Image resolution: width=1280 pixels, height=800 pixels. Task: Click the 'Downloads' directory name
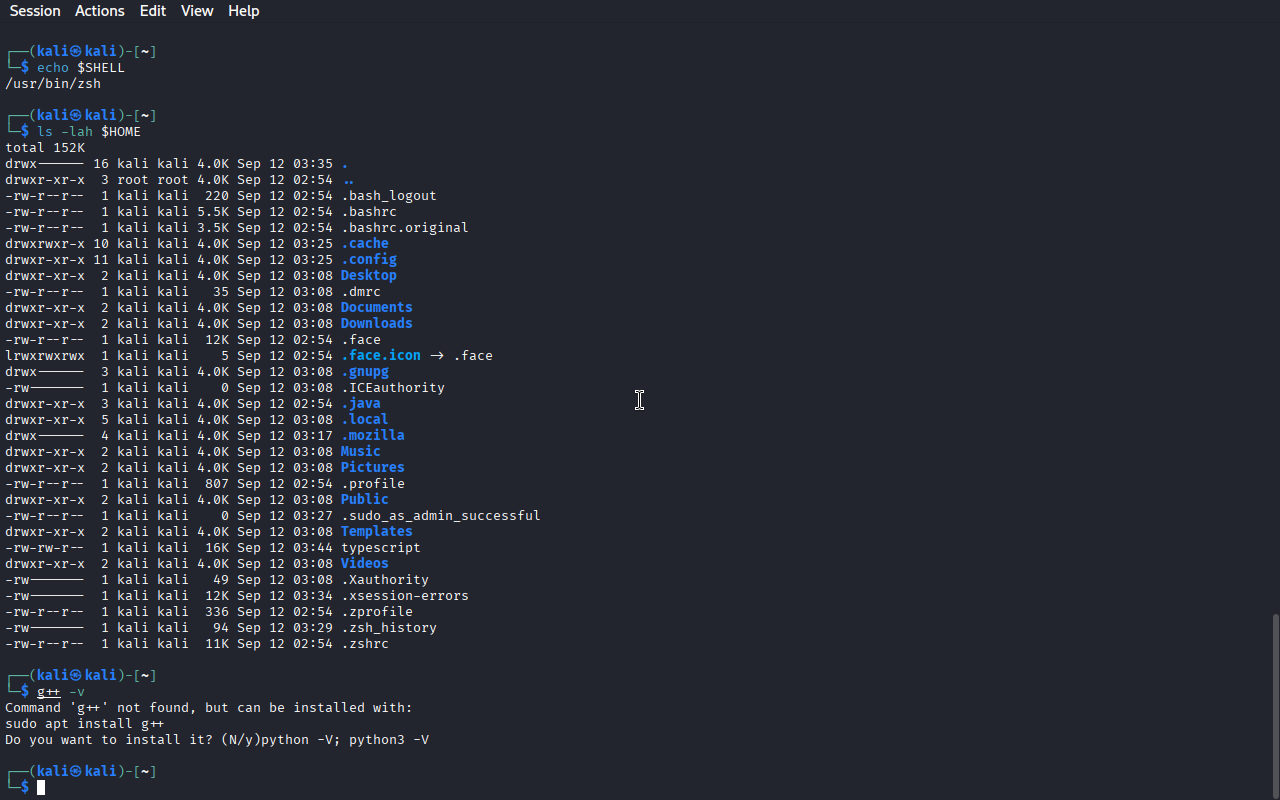click(377, 324)
